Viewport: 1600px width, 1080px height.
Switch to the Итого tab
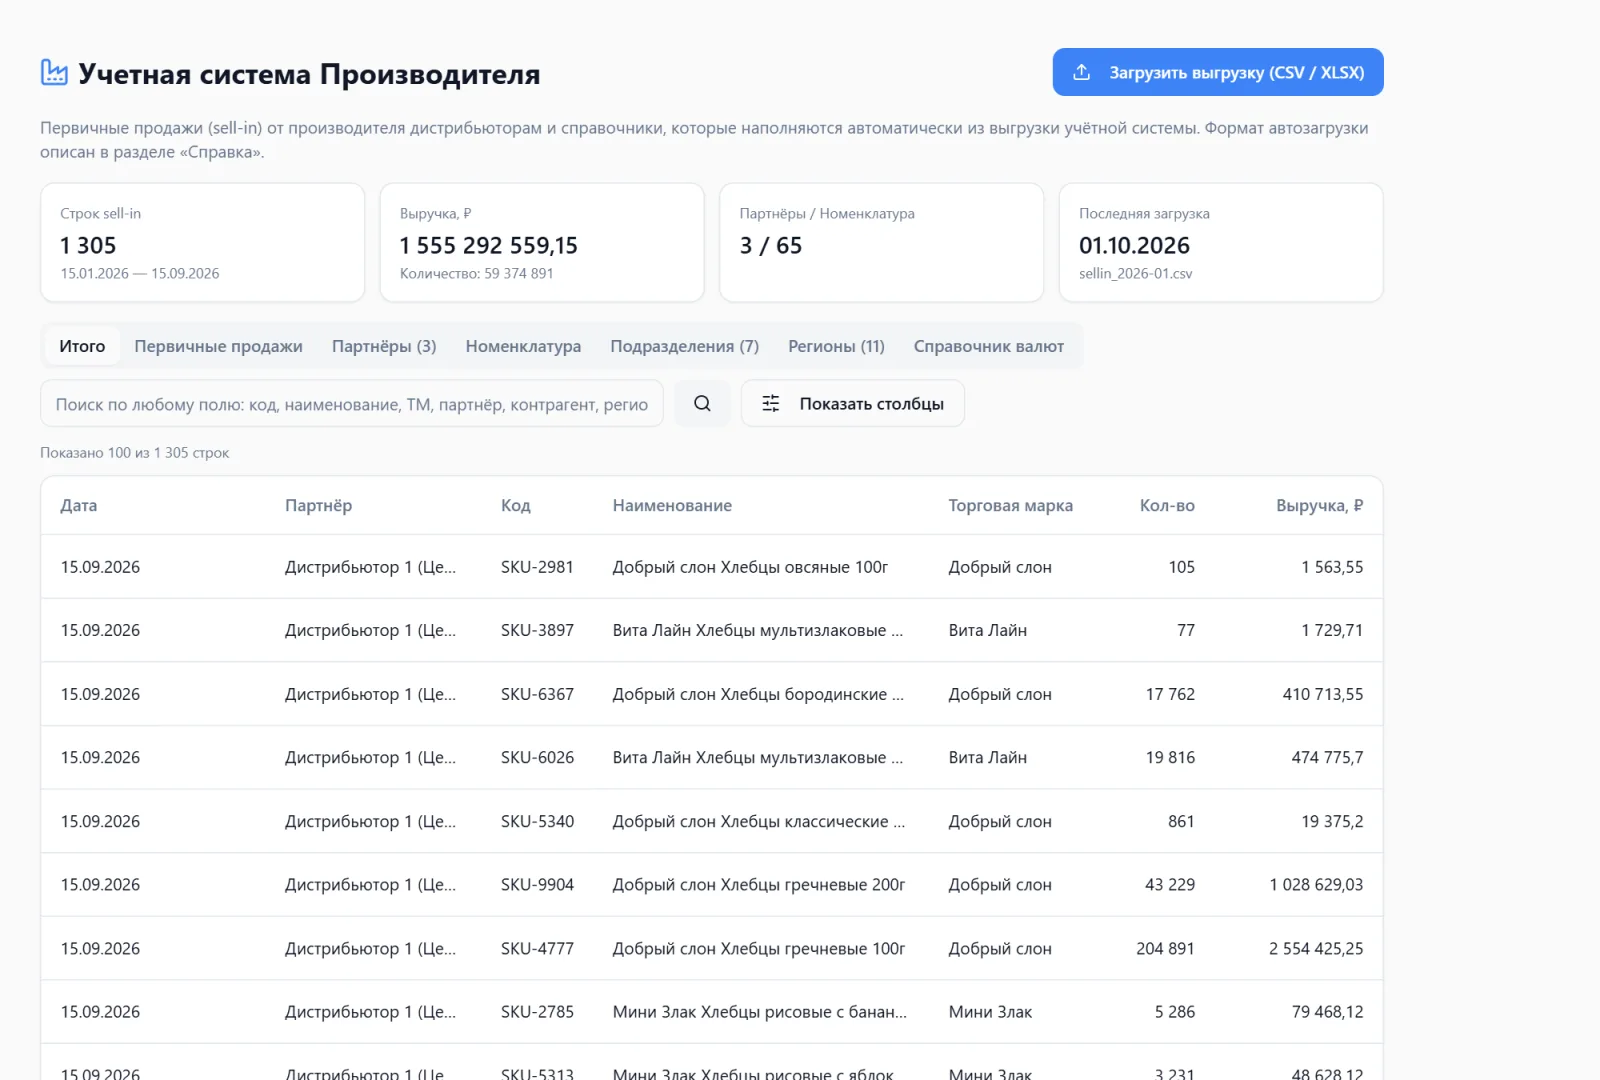click(x=82, y=346)
